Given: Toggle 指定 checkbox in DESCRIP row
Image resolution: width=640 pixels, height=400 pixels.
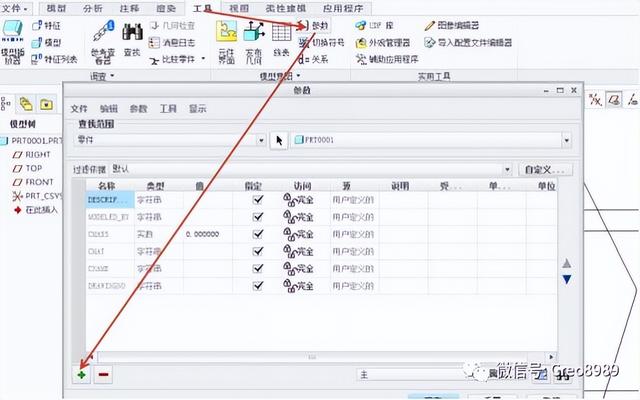Looking at the screenshot, I should pyautogui.click(x=258, y=200).
